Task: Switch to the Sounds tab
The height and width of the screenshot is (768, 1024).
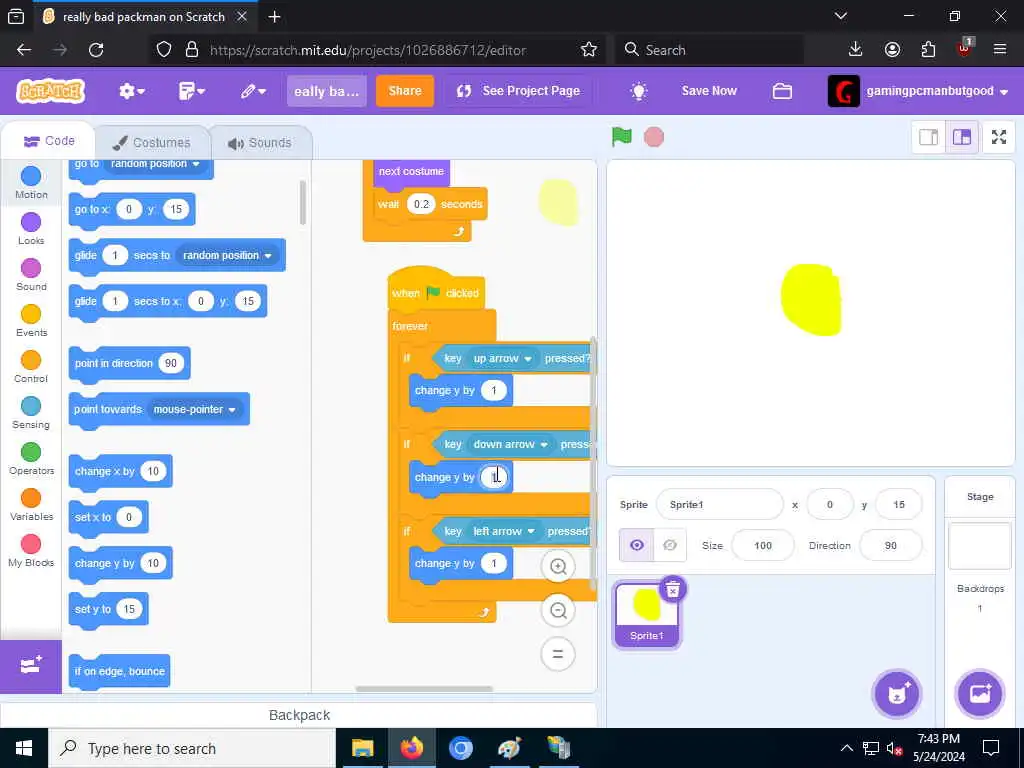Action: 260,142
